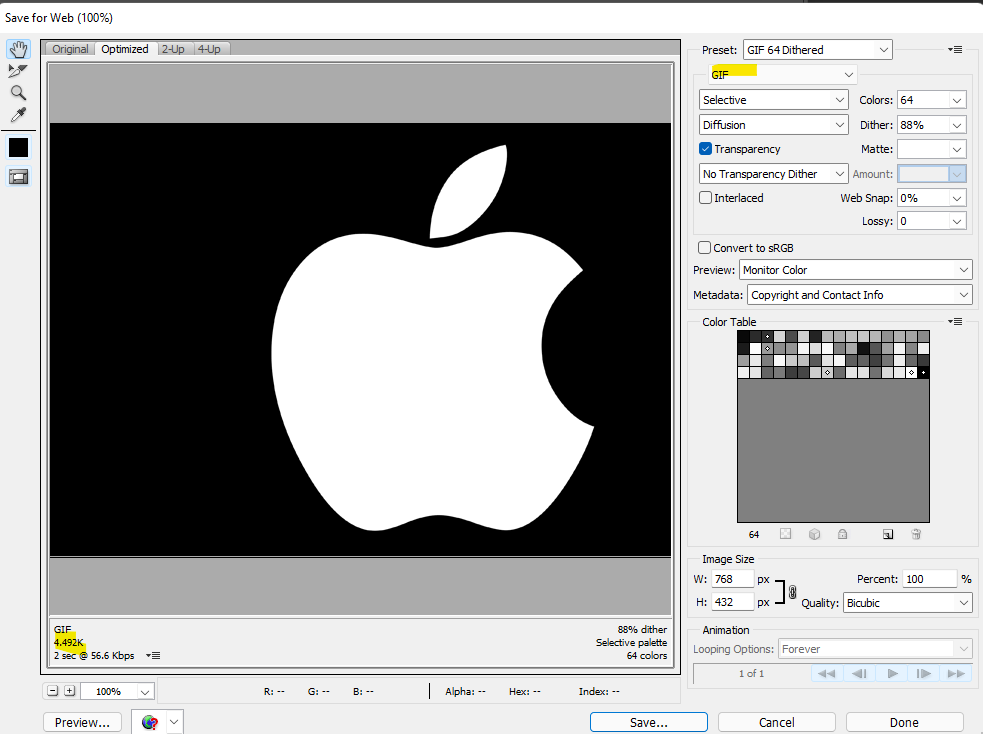Enable the Interlaced checkbox
The height and width of the screenshot is (734, 983).
[705, 197]
